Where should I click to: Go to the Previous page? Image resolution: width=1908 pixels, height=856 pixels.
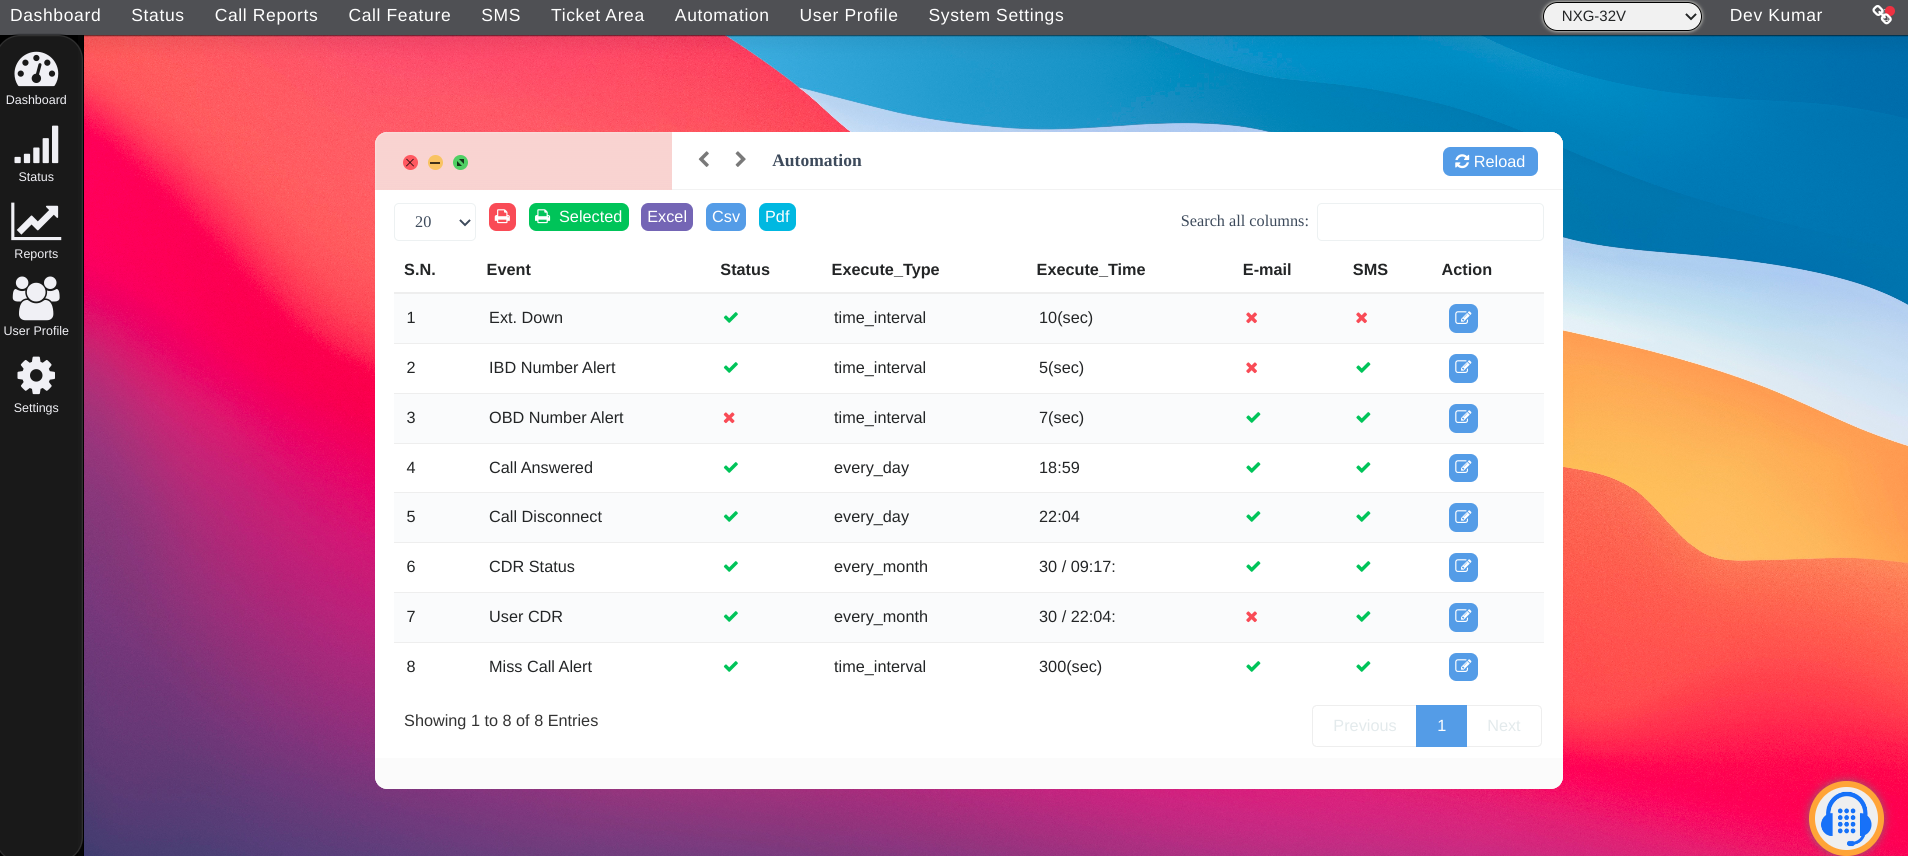point(1364,726)
